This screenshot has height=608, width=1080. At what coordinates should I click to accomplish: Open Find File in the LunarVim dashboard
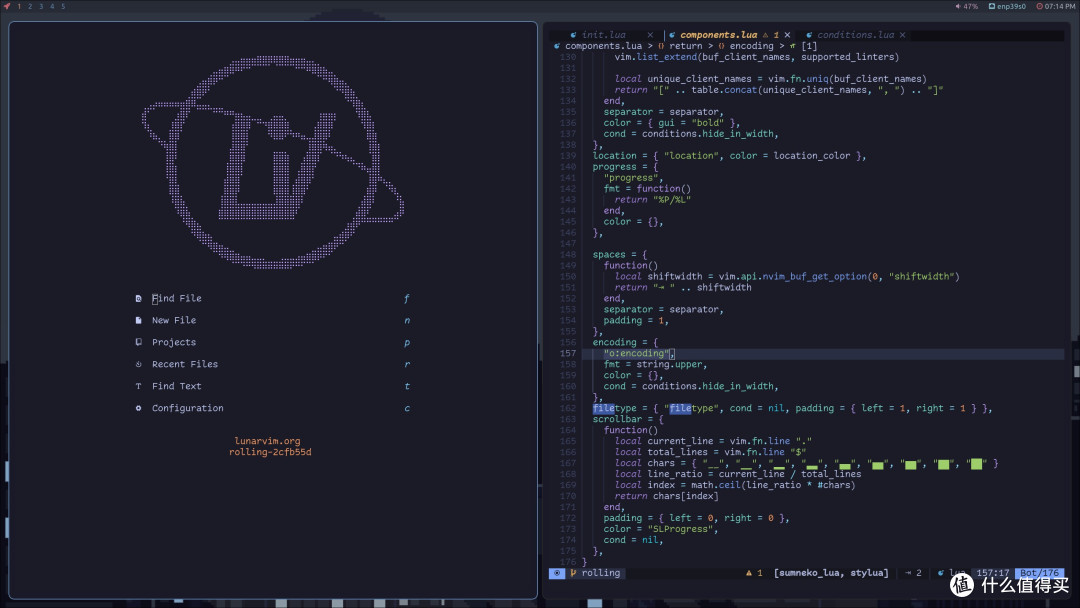(176, 298)
